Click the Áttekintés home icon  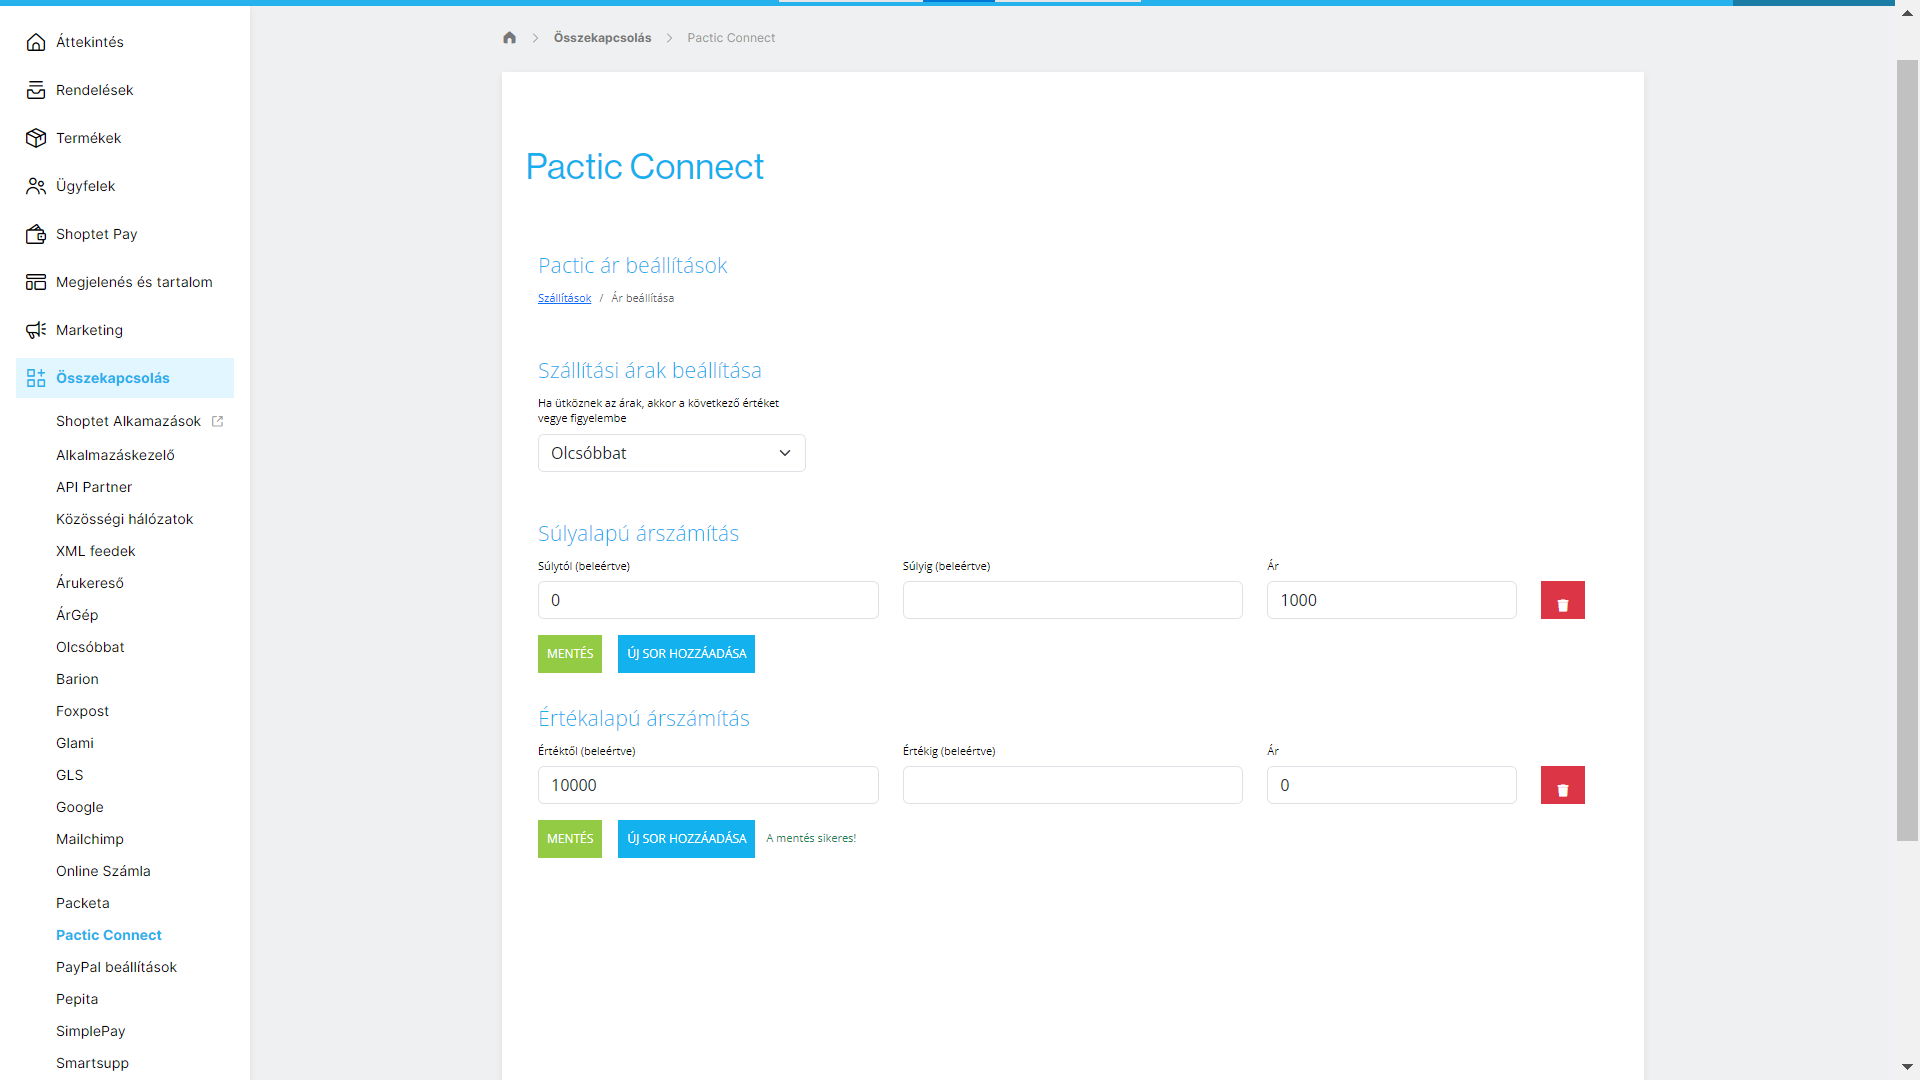(36, 42)
